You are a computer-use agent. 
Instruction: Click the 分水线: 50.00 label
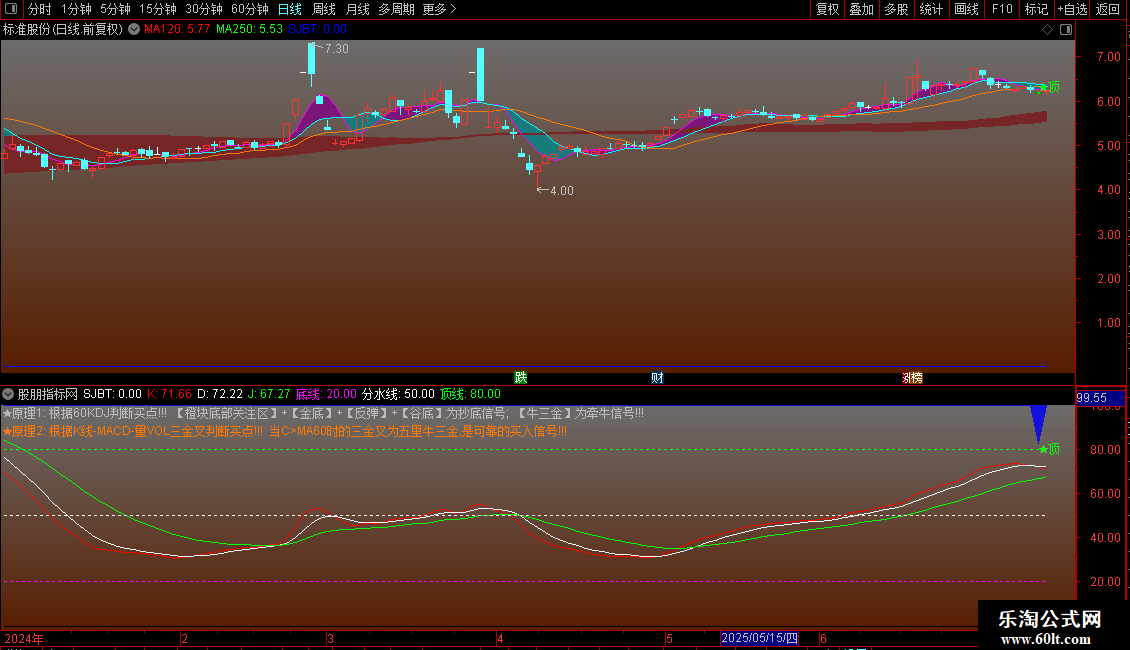398,394
